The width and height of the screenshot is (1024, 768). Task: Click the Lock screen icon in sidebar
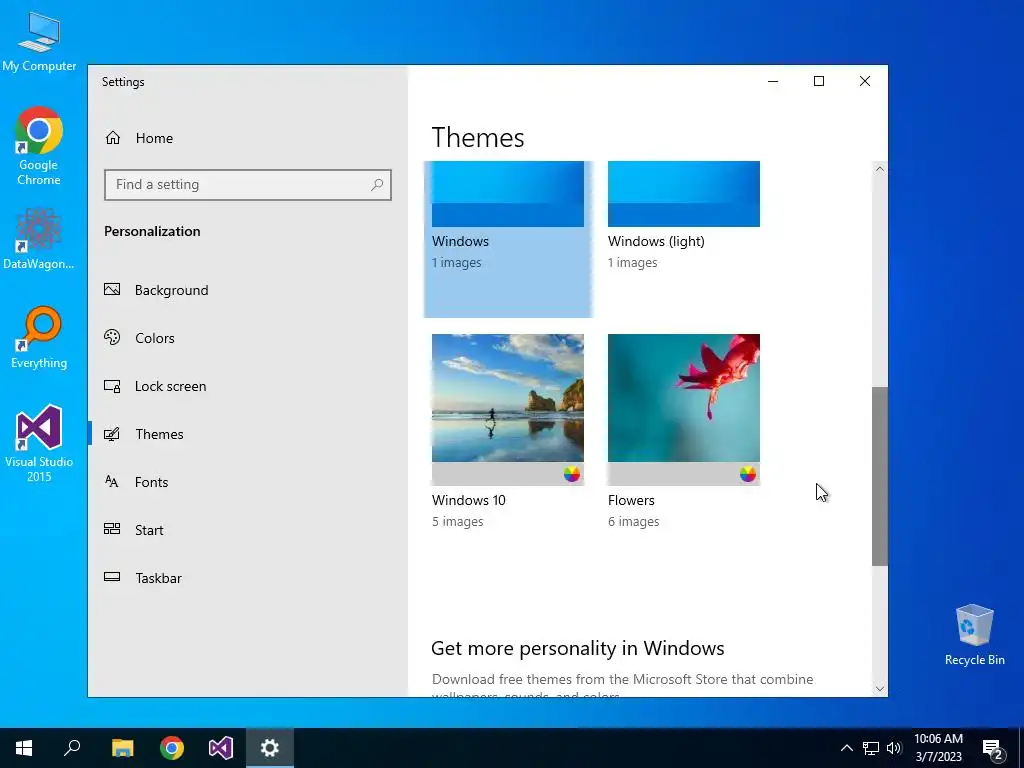[112, 386]
